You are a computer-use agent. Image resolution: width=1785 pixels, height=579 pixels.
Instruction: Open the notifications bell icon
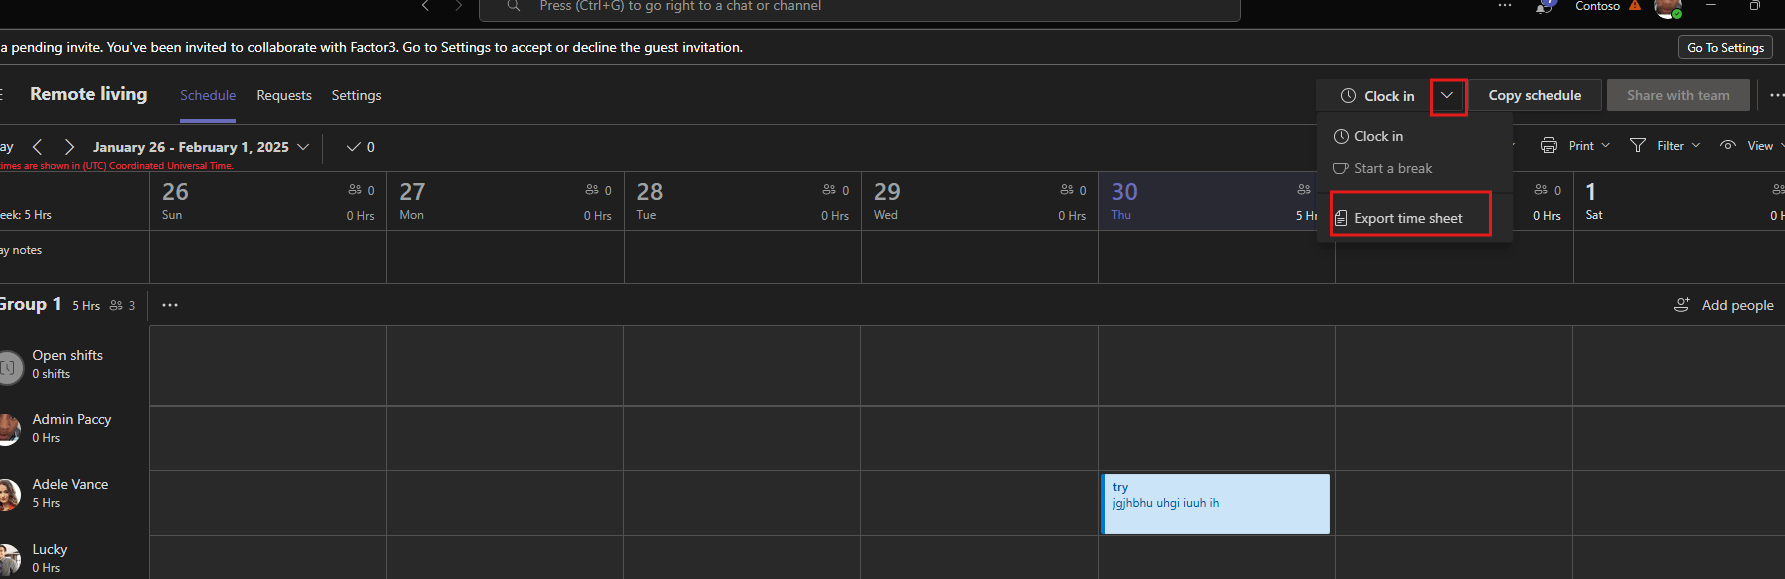[1545, 7]
